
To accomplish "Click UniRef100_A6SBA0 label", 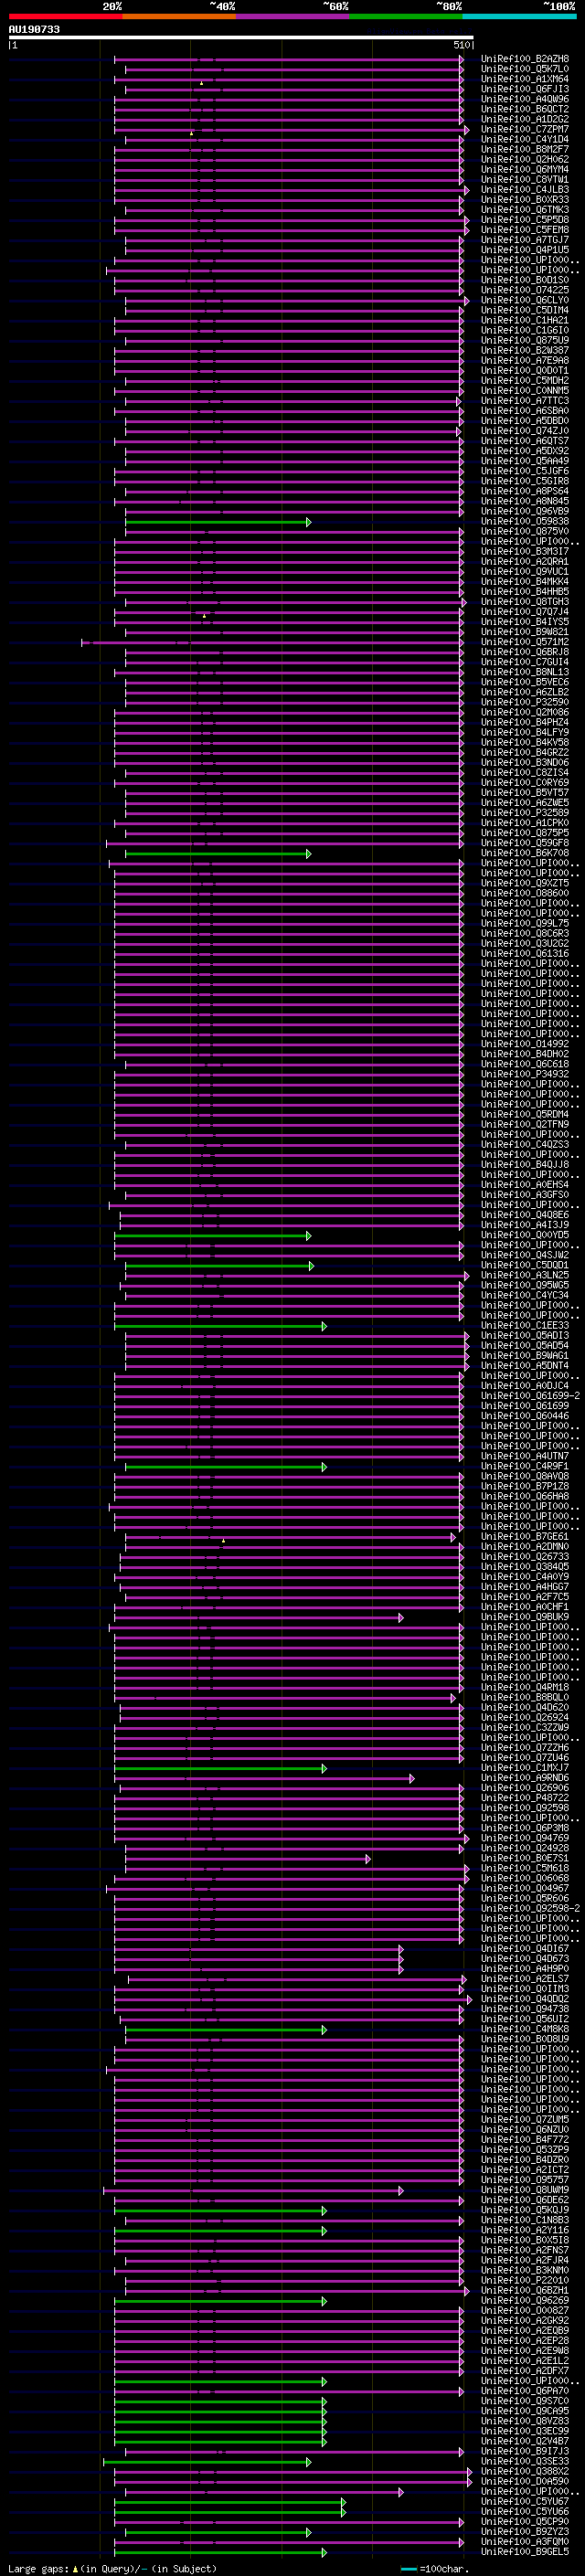I will pos(524,411).
